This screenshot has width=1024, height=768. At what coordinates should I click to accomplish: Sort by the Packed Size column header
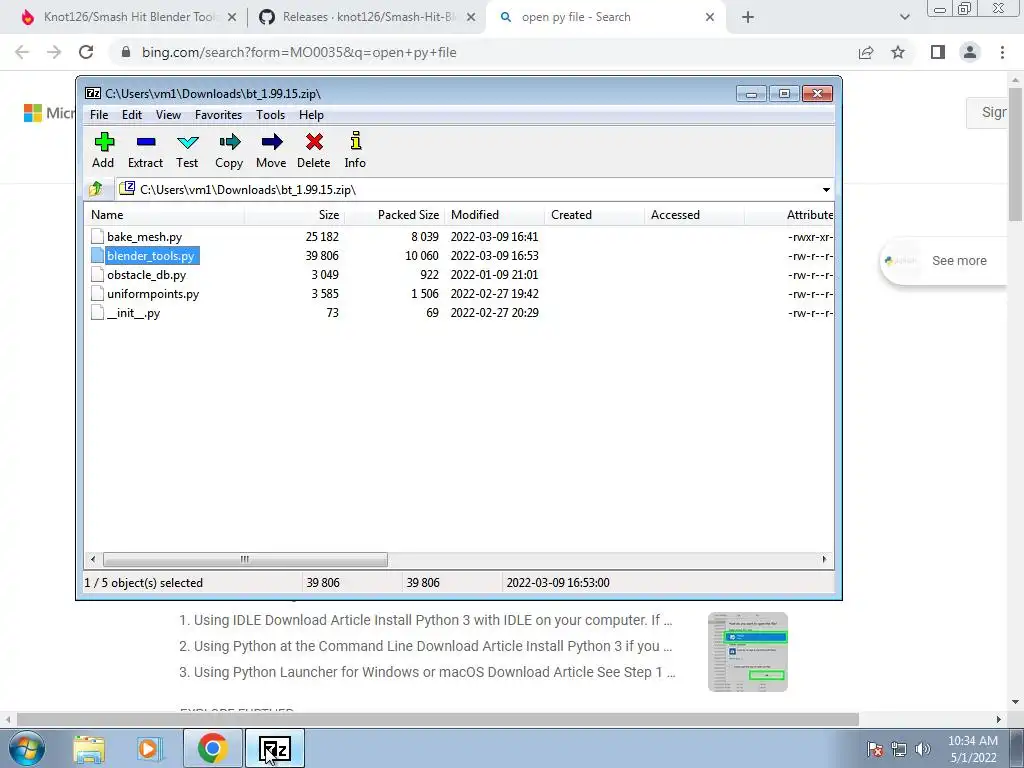(x=394, y=215)
